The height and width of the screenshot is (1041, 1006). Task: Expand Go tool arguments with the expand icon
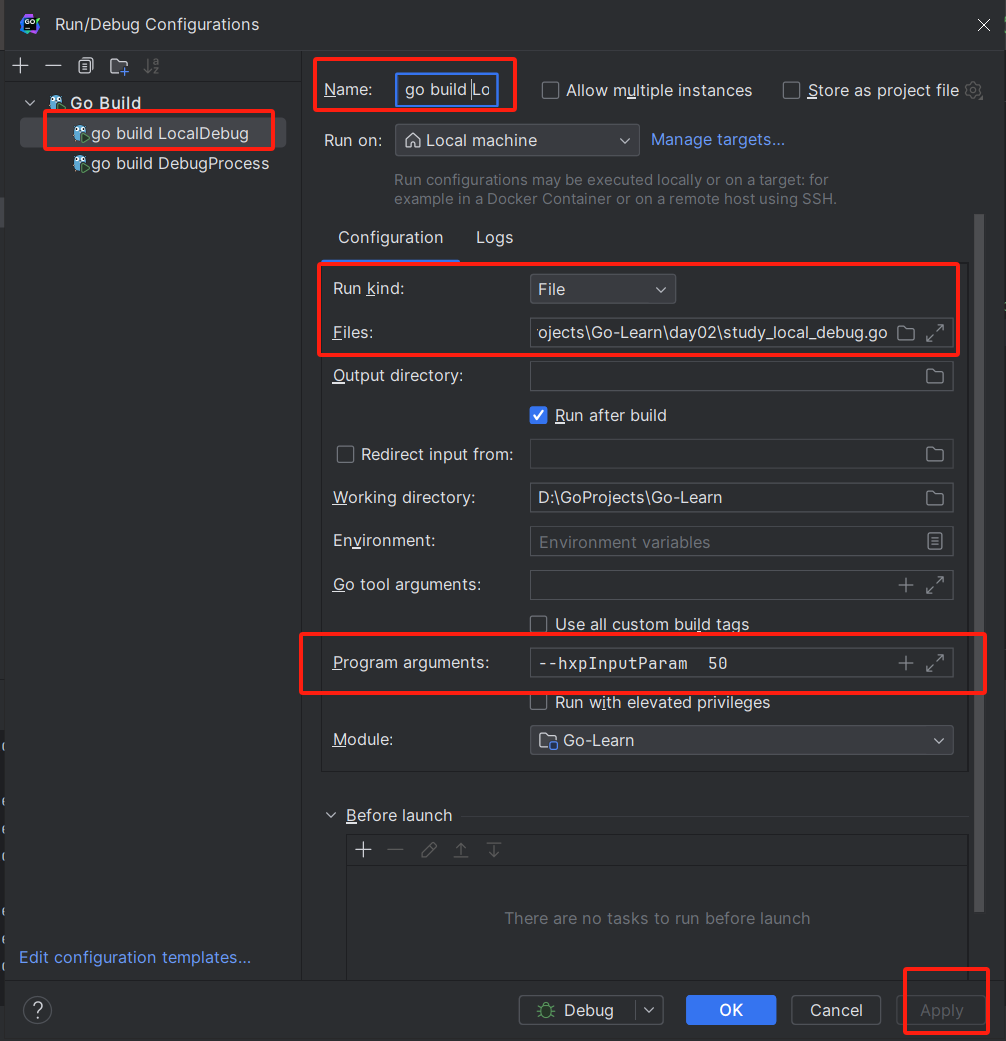(x=936, y=584)
